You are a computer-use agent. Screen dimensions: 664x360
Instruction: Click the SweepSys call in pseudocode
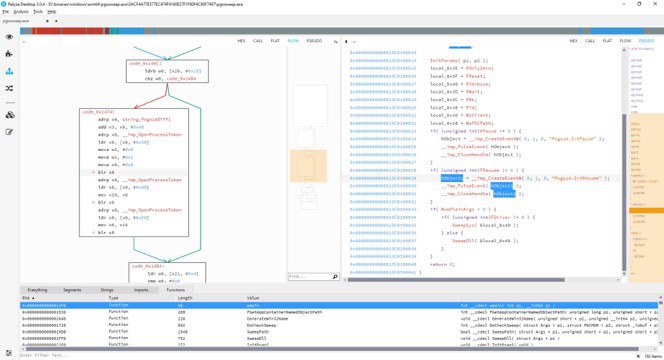(462, 225)
